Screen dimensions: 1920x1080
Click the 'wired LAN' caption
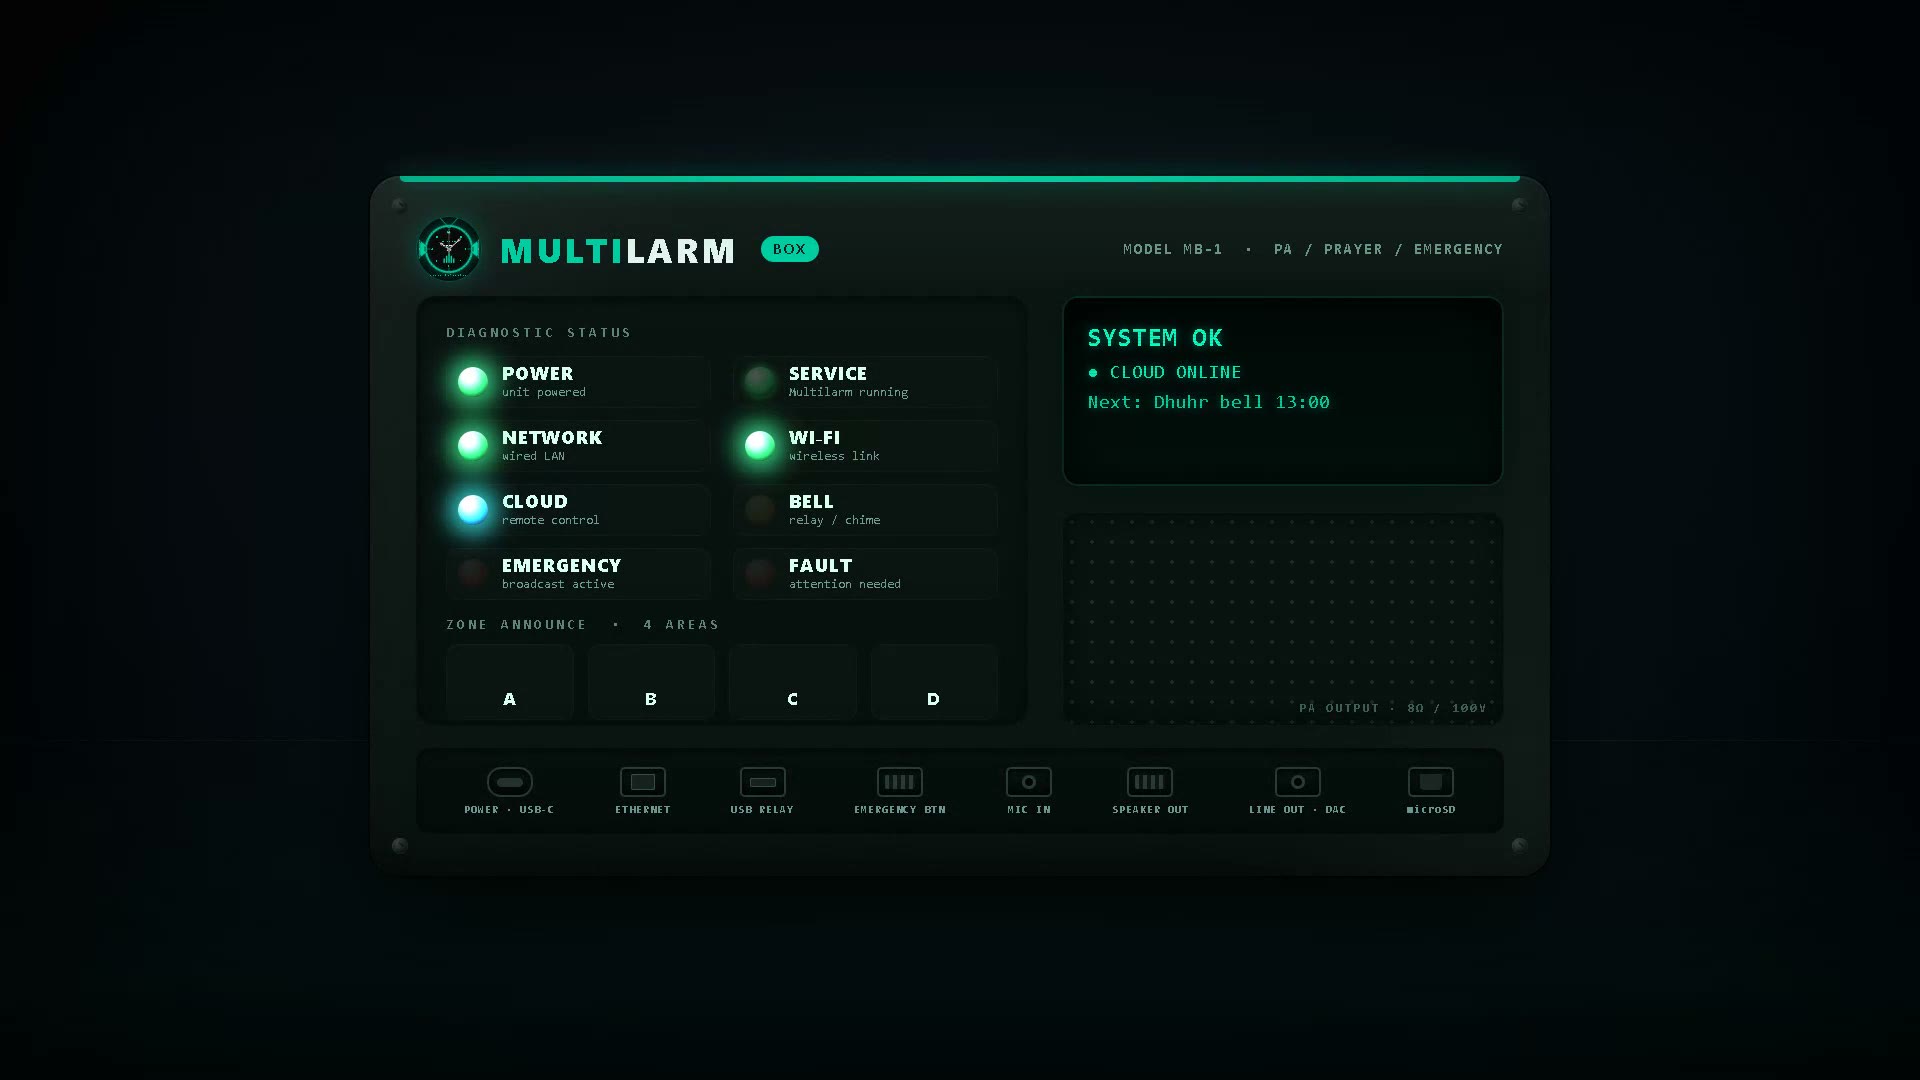pyautogui.click(x=533, y=456)
